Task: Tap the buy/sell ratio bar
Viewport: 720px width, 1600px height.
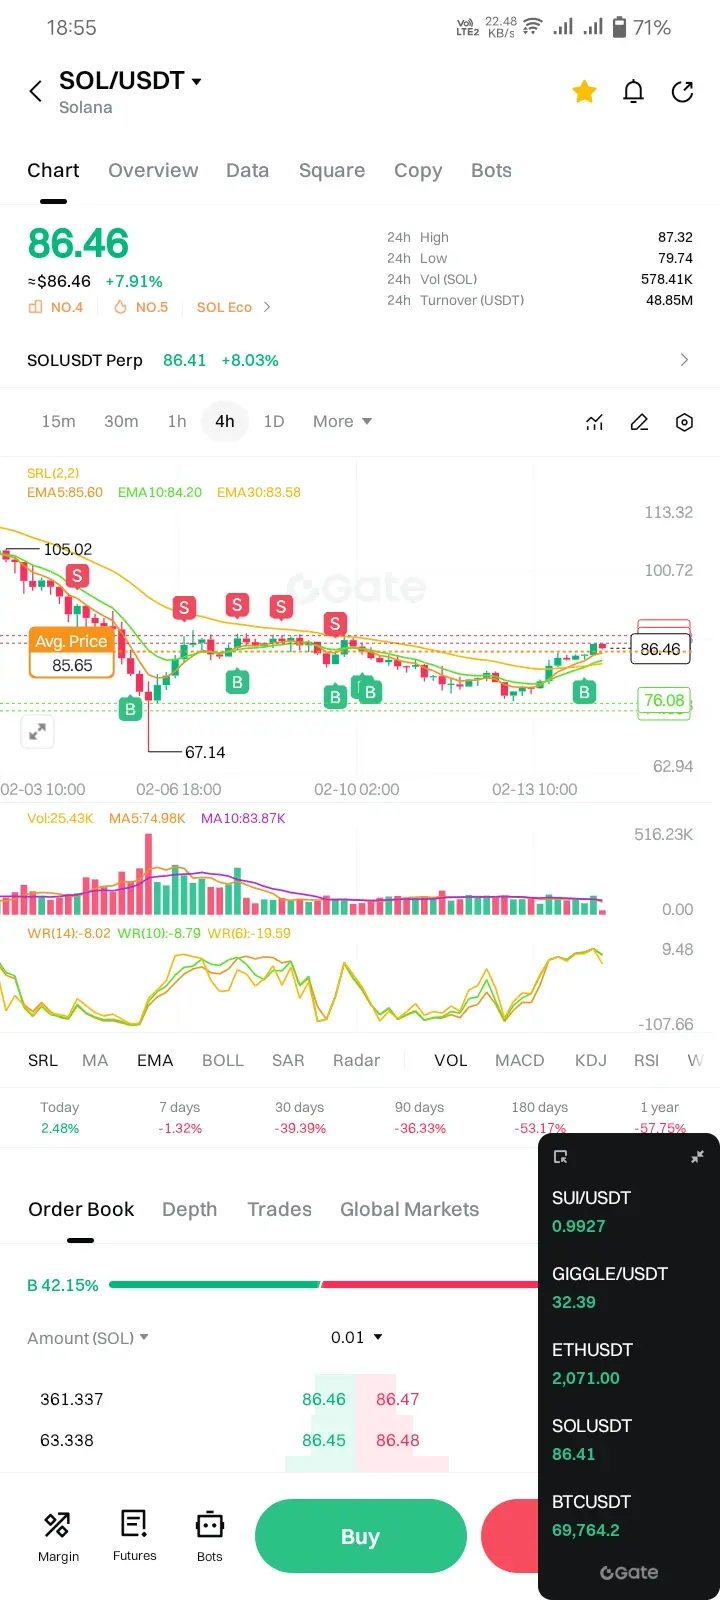Action: coord(324,1284)
